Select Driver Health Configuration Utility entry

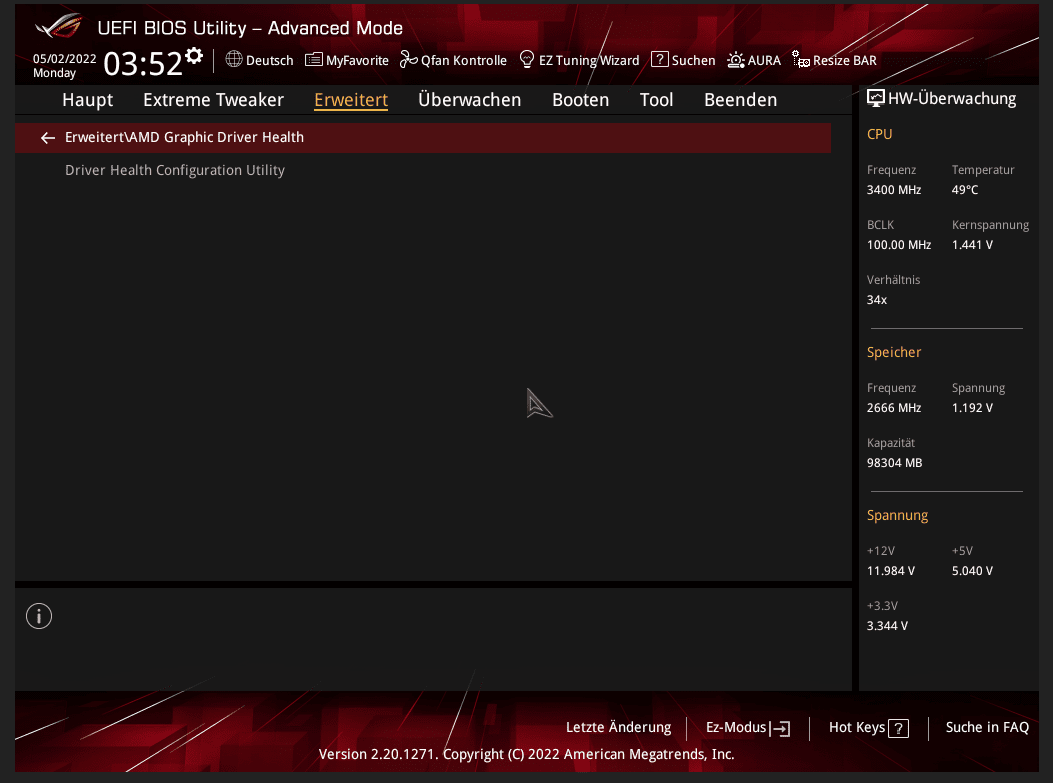pos(175,171)
